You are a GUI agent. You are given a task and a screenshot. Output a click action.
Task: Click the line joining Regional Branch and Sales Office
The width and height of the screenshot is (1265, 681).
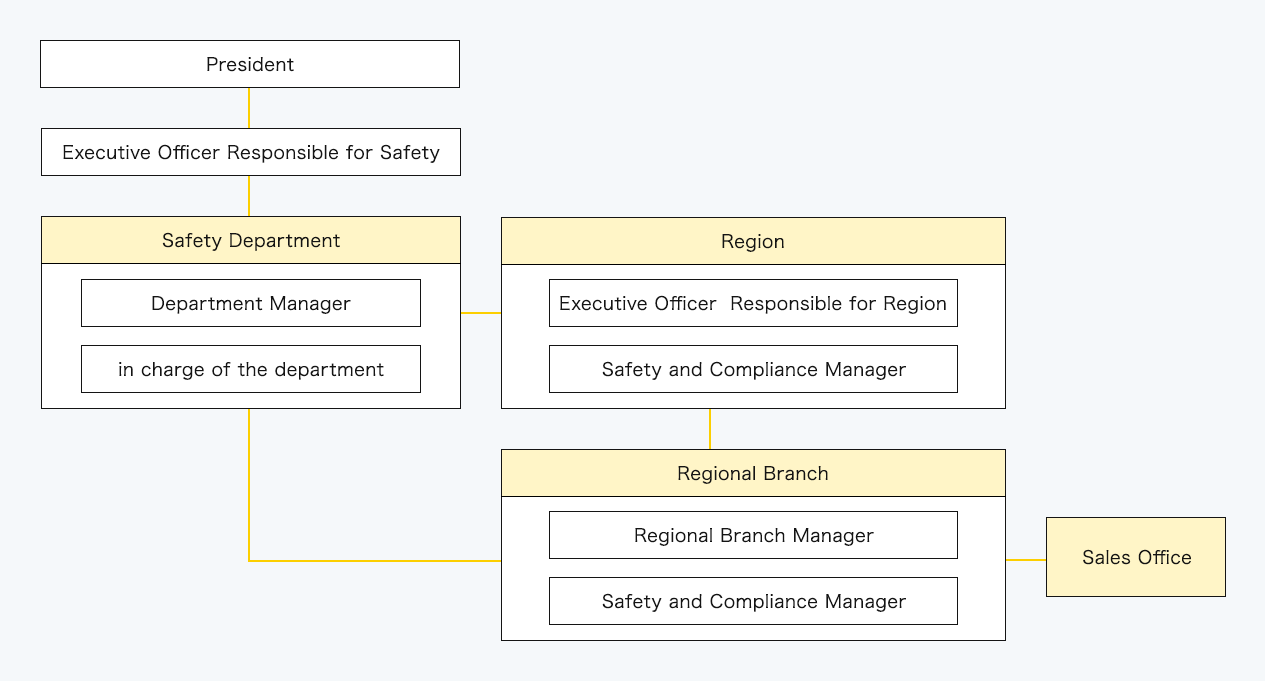pyautogui.click(x=1026, y=557)
